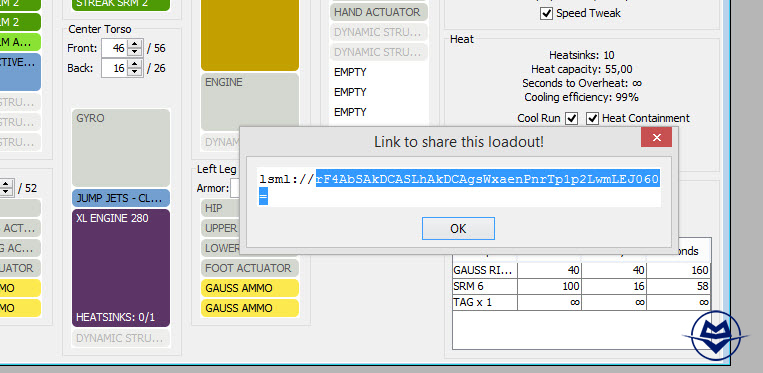The height and width of the screenshot is (373, 763).
Task: Click the Center Torso Back armor field
Action: 115,68
